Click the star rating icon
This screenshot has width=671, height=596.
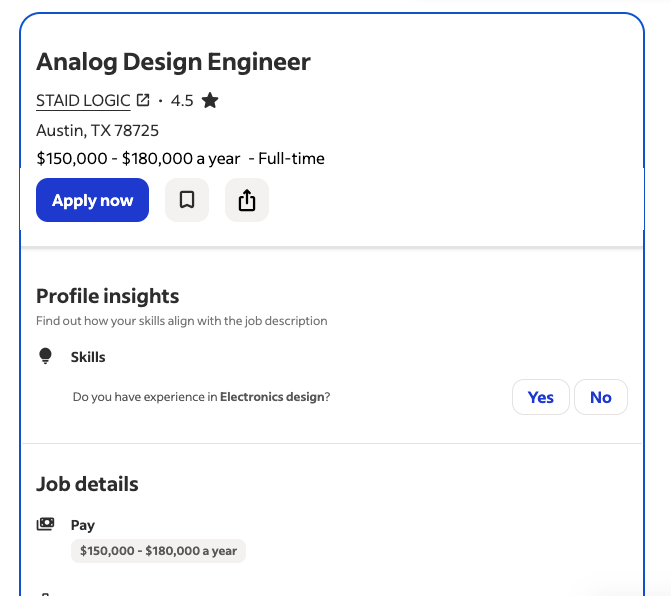(x=209, y=100)
